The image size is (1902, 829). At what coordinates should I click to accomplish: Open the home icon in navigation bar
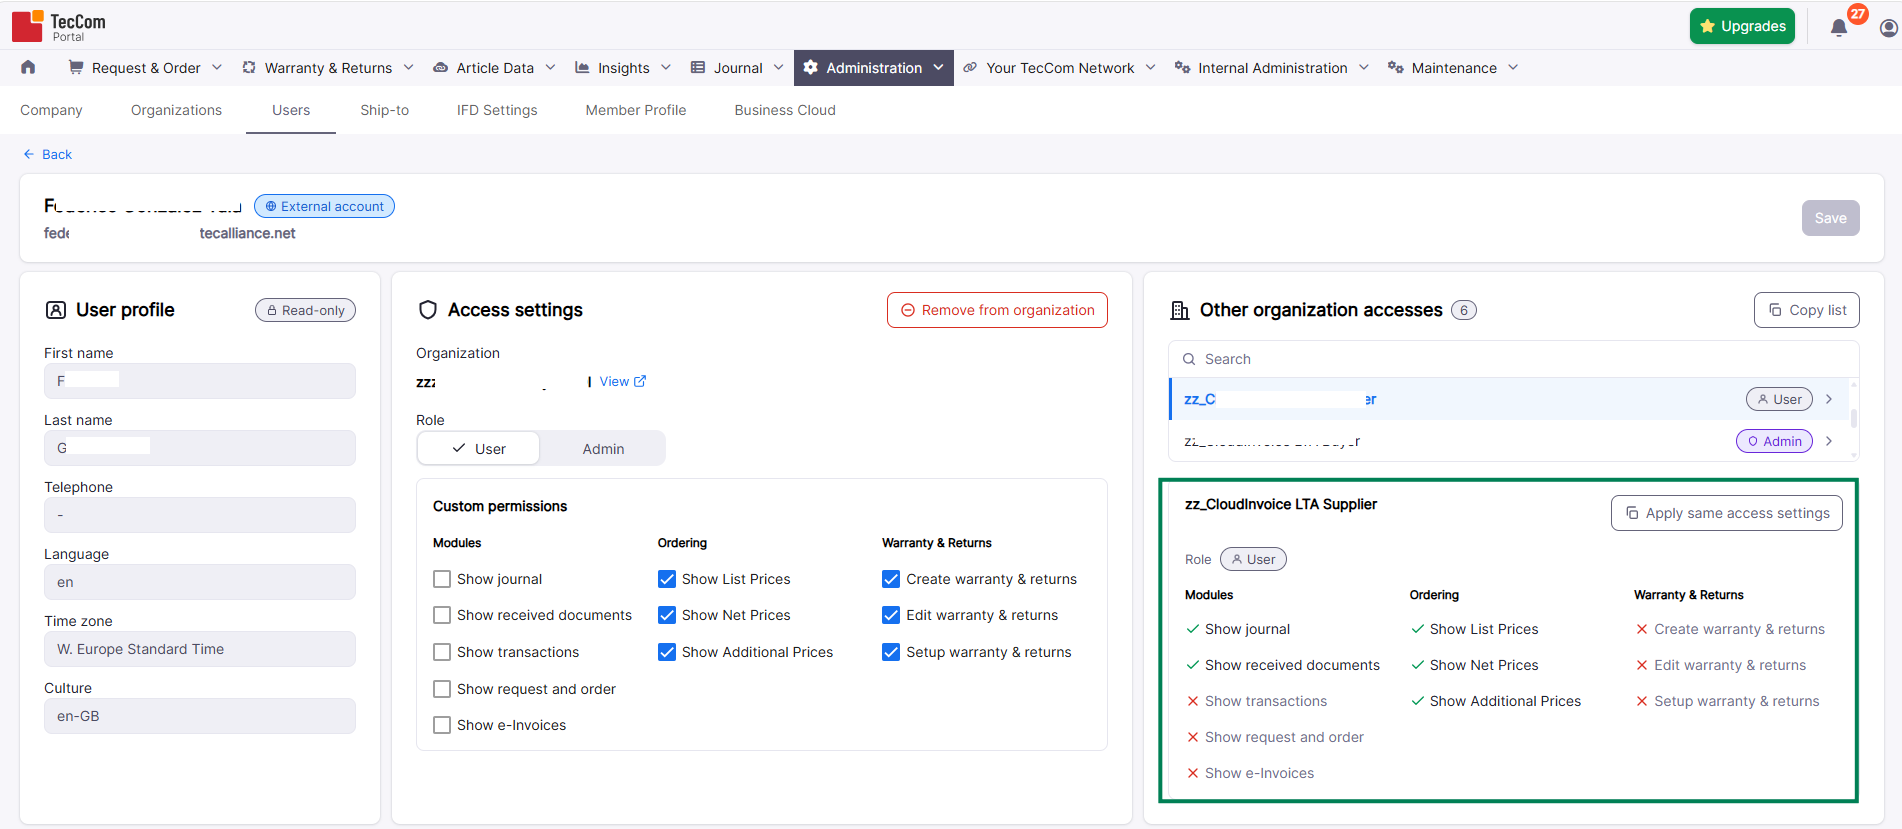click(x=28, y=67)
